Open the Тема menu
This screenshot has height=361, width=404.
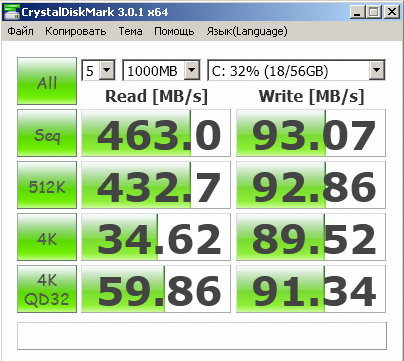pos(130,31)
